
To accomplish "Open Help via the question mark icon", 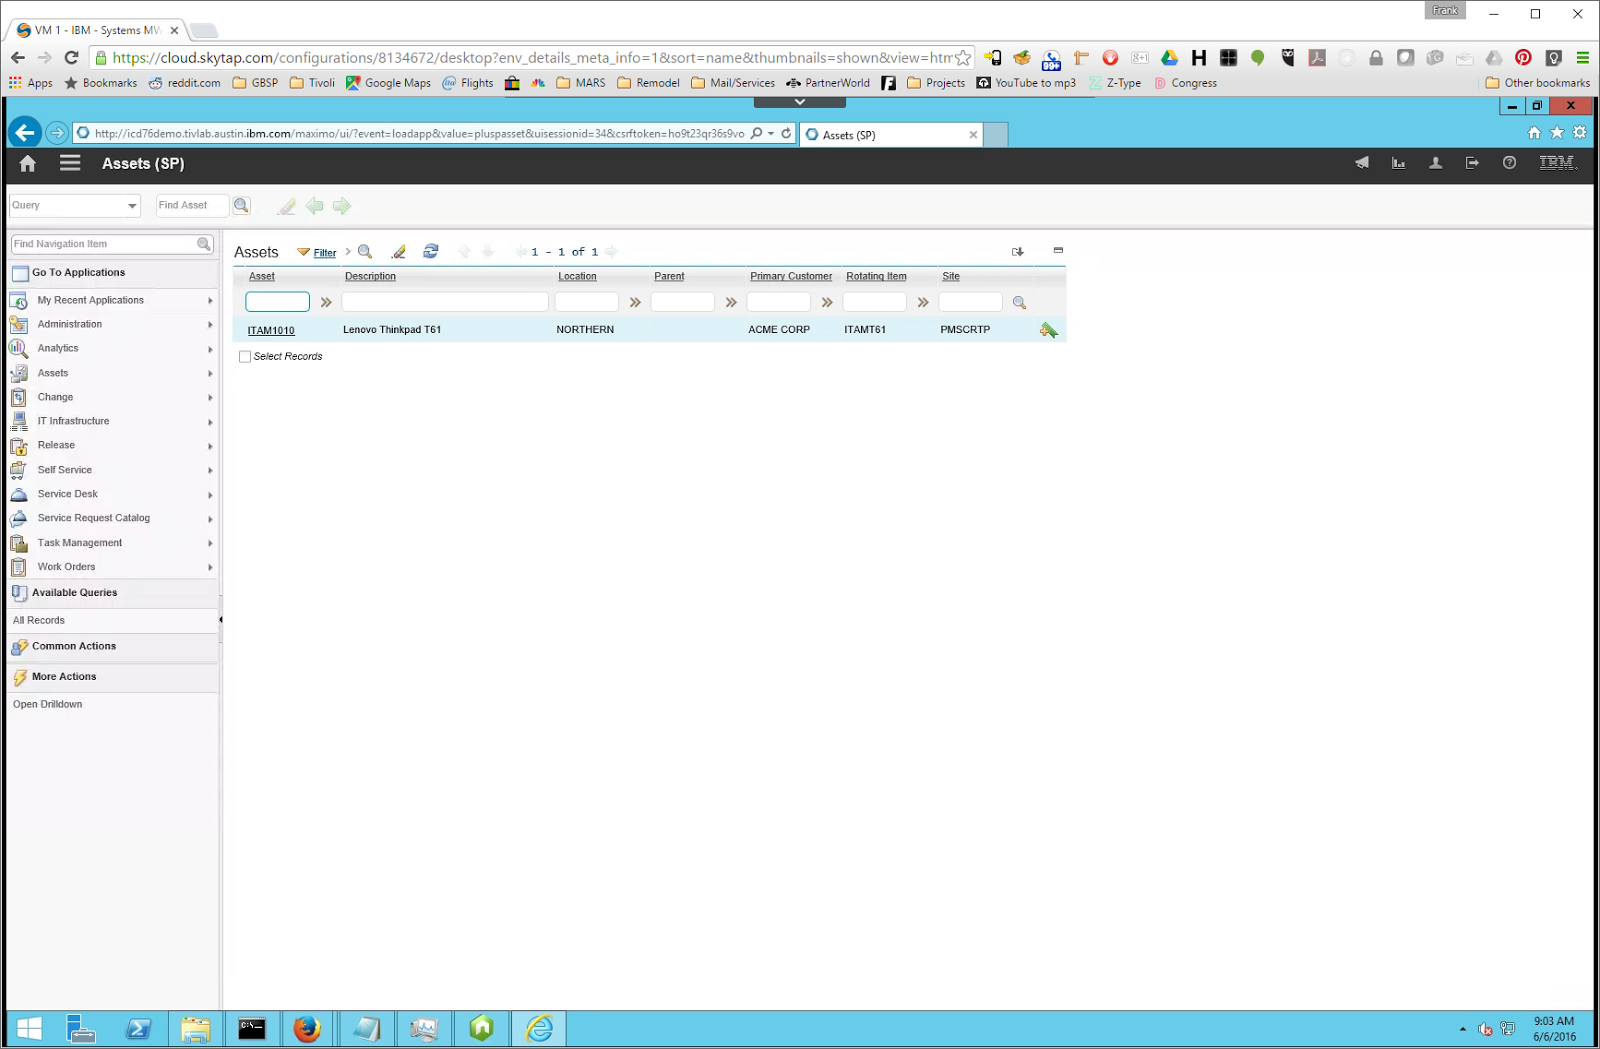I will coord(1509,163).
